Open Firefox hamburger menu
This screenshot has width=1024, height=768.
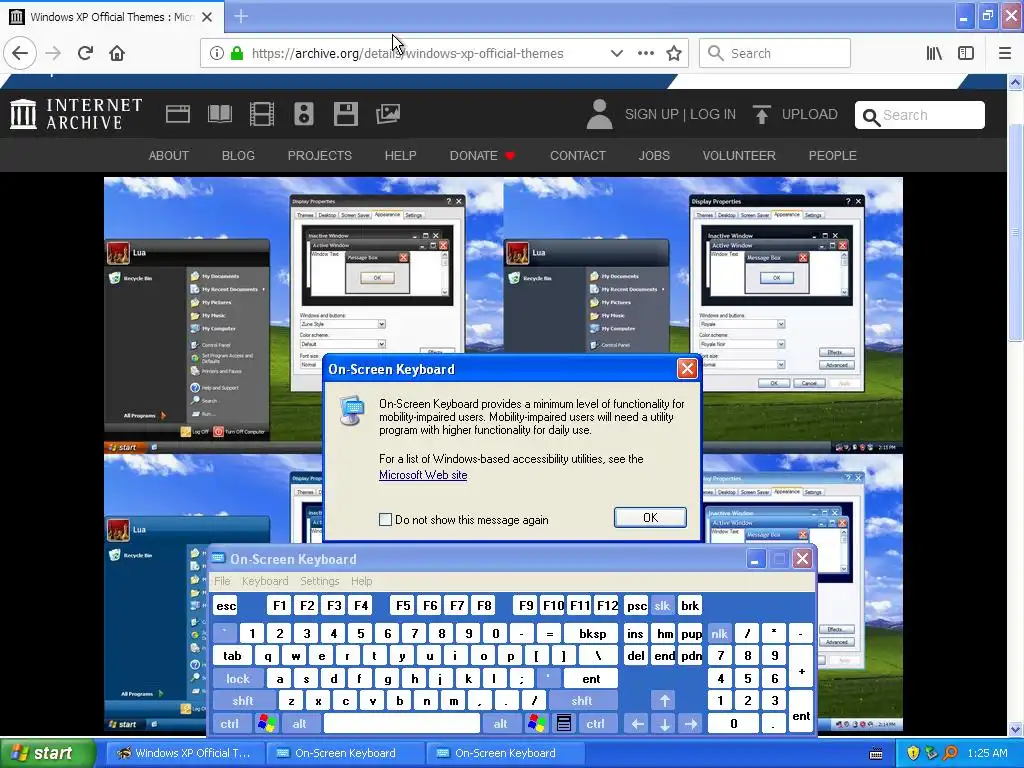tap(1005, 54)
